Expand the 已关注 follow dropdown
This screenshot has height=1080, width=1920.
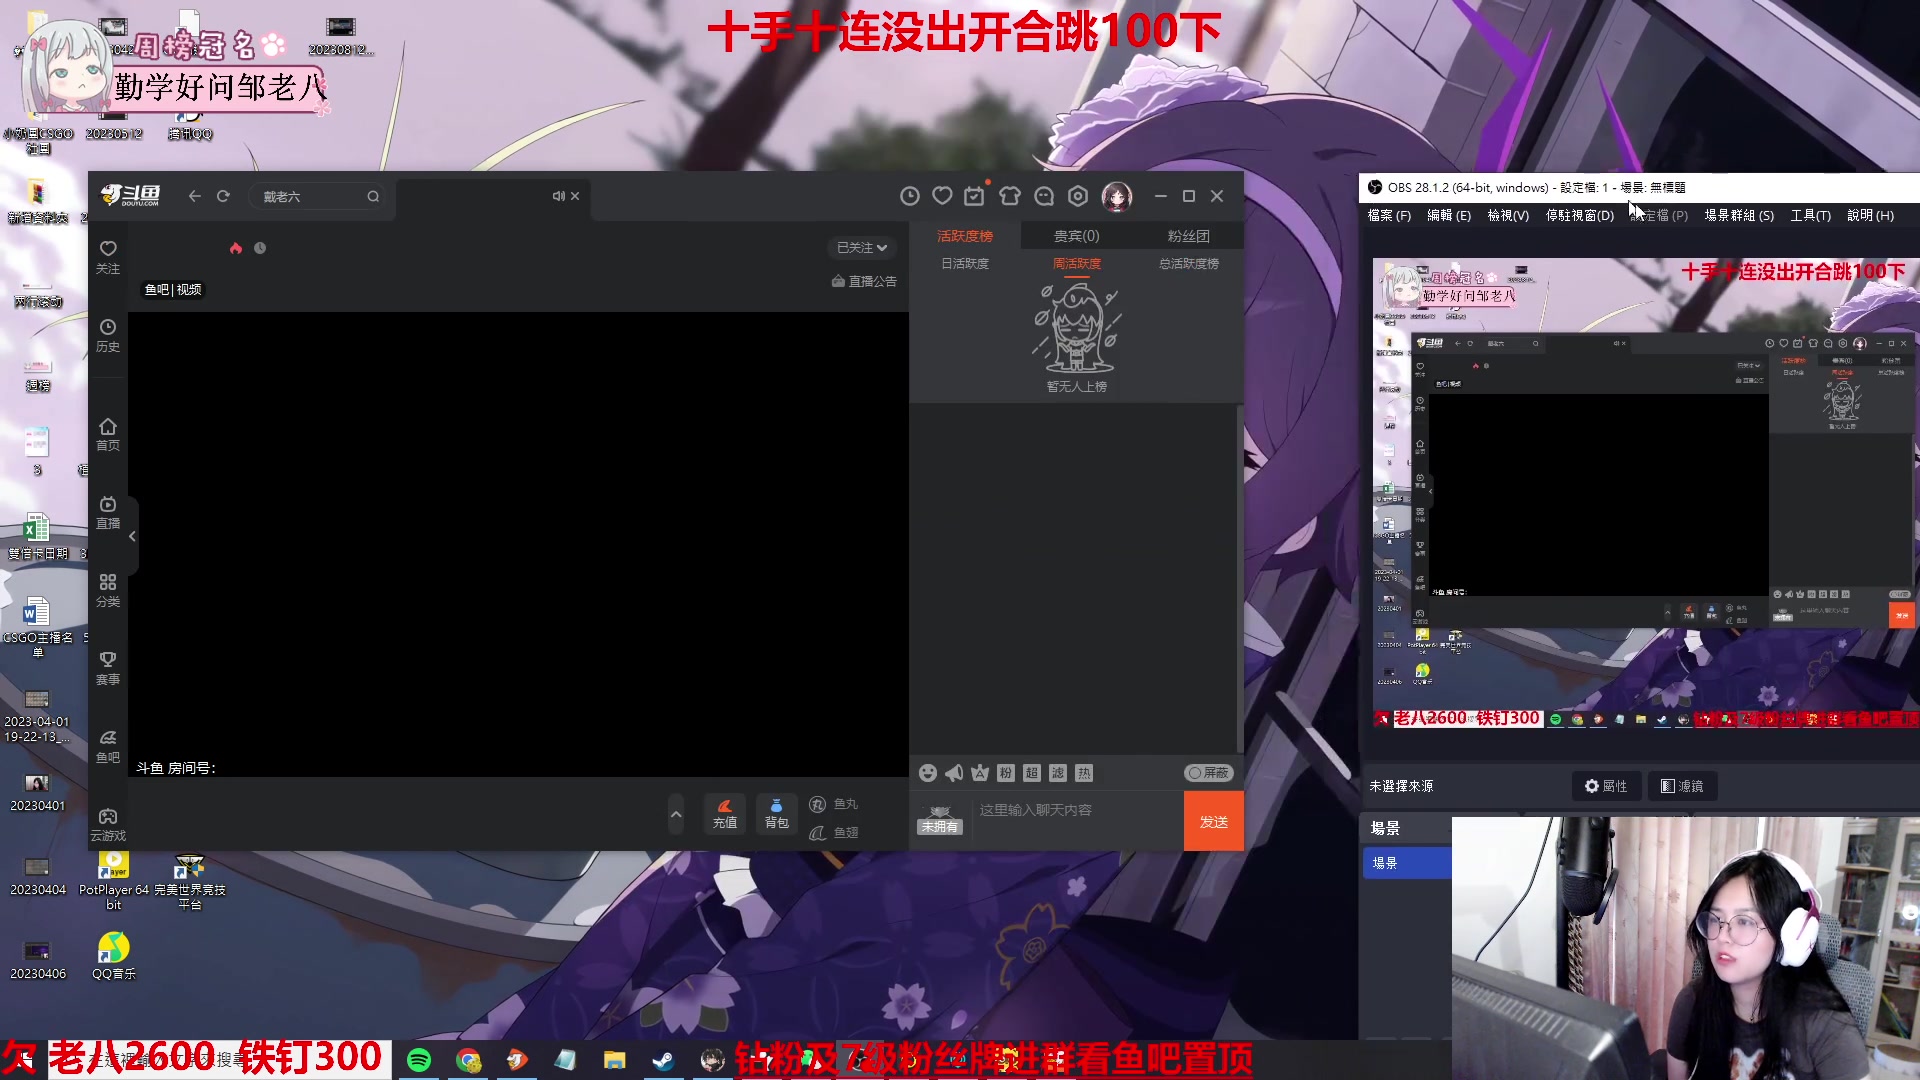point(862,247)
